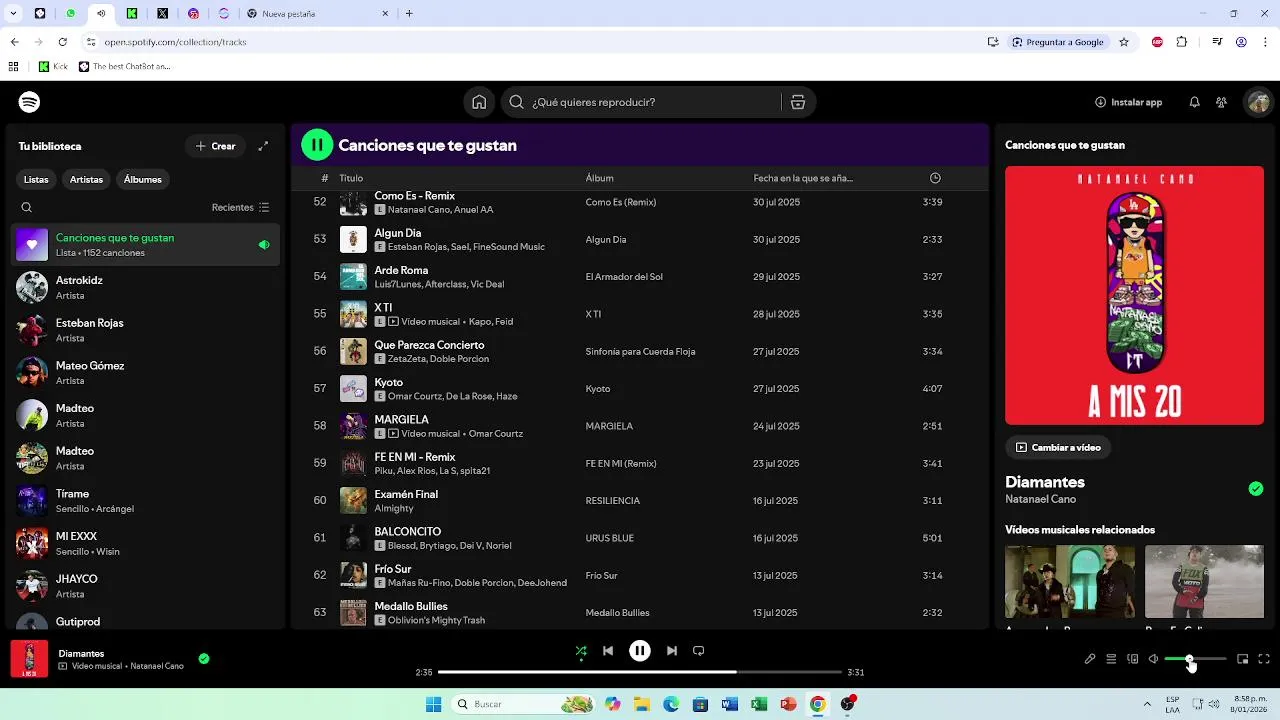1280x720 pixels.
Task: Open the Browse icon in search bar
Action: (x=797, y=102)
